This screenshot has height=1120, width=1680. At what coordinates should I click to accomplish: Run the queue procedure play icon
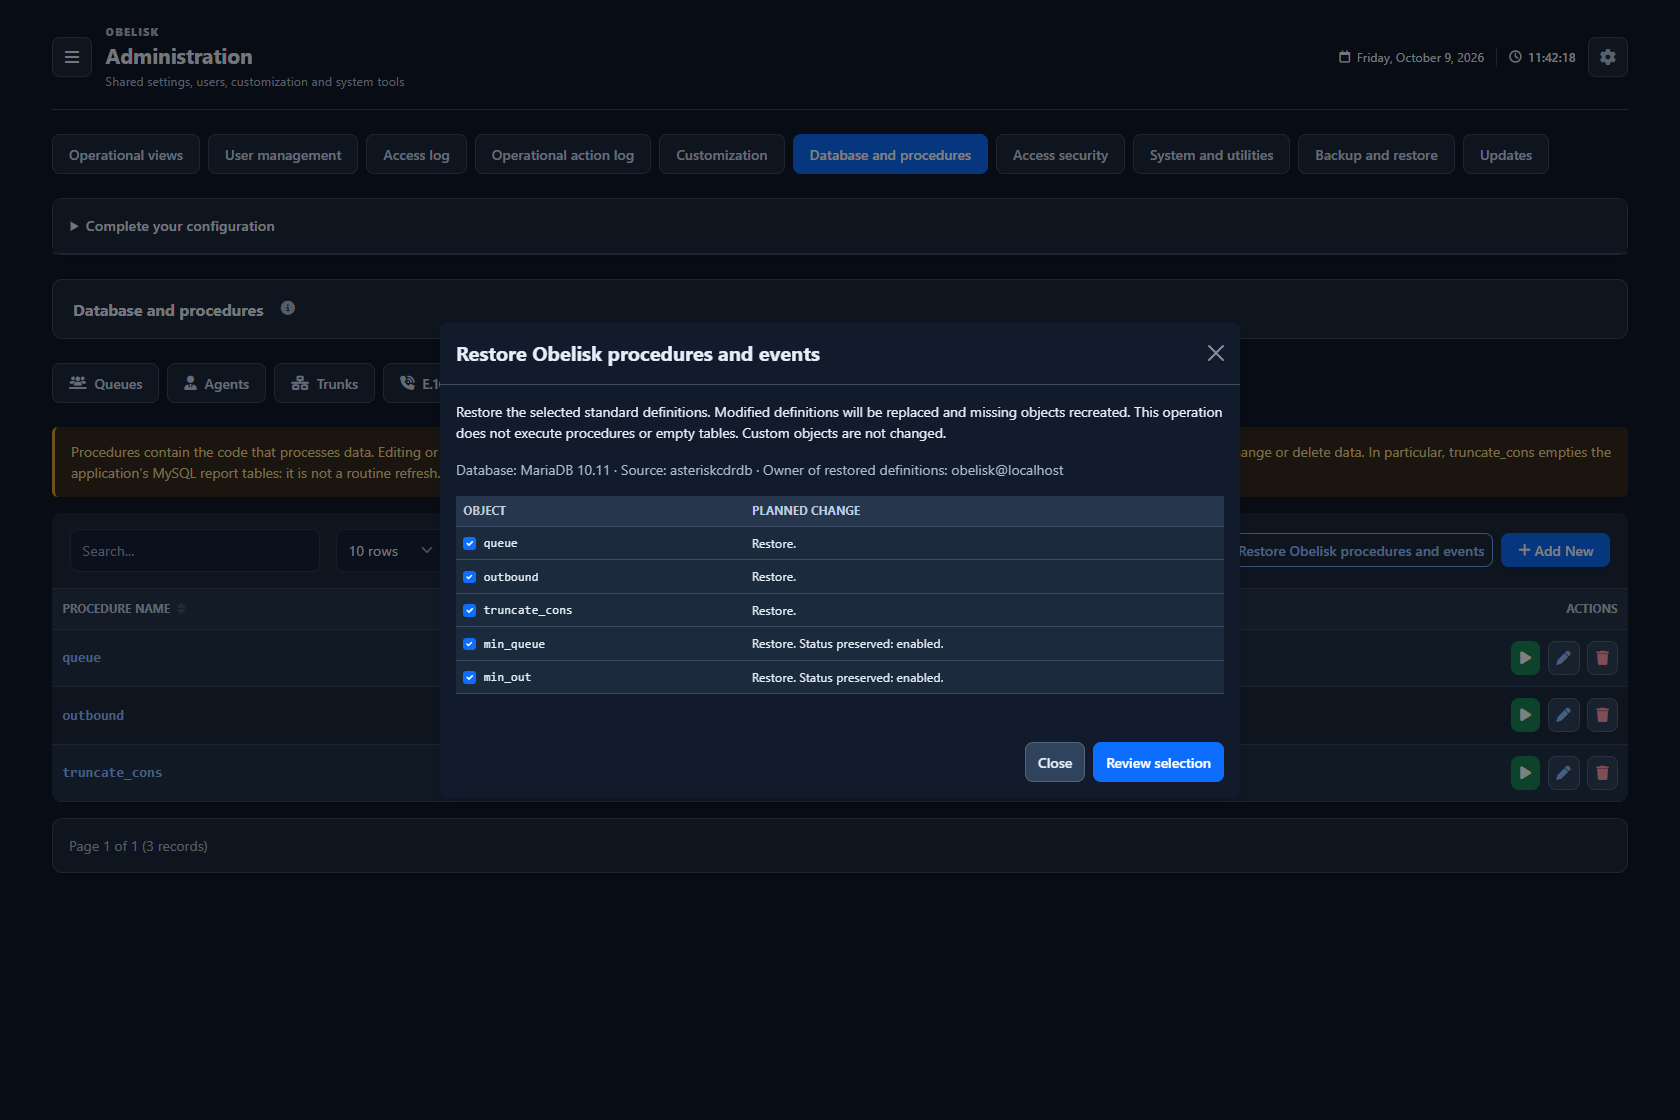[x=1525, y=658]
